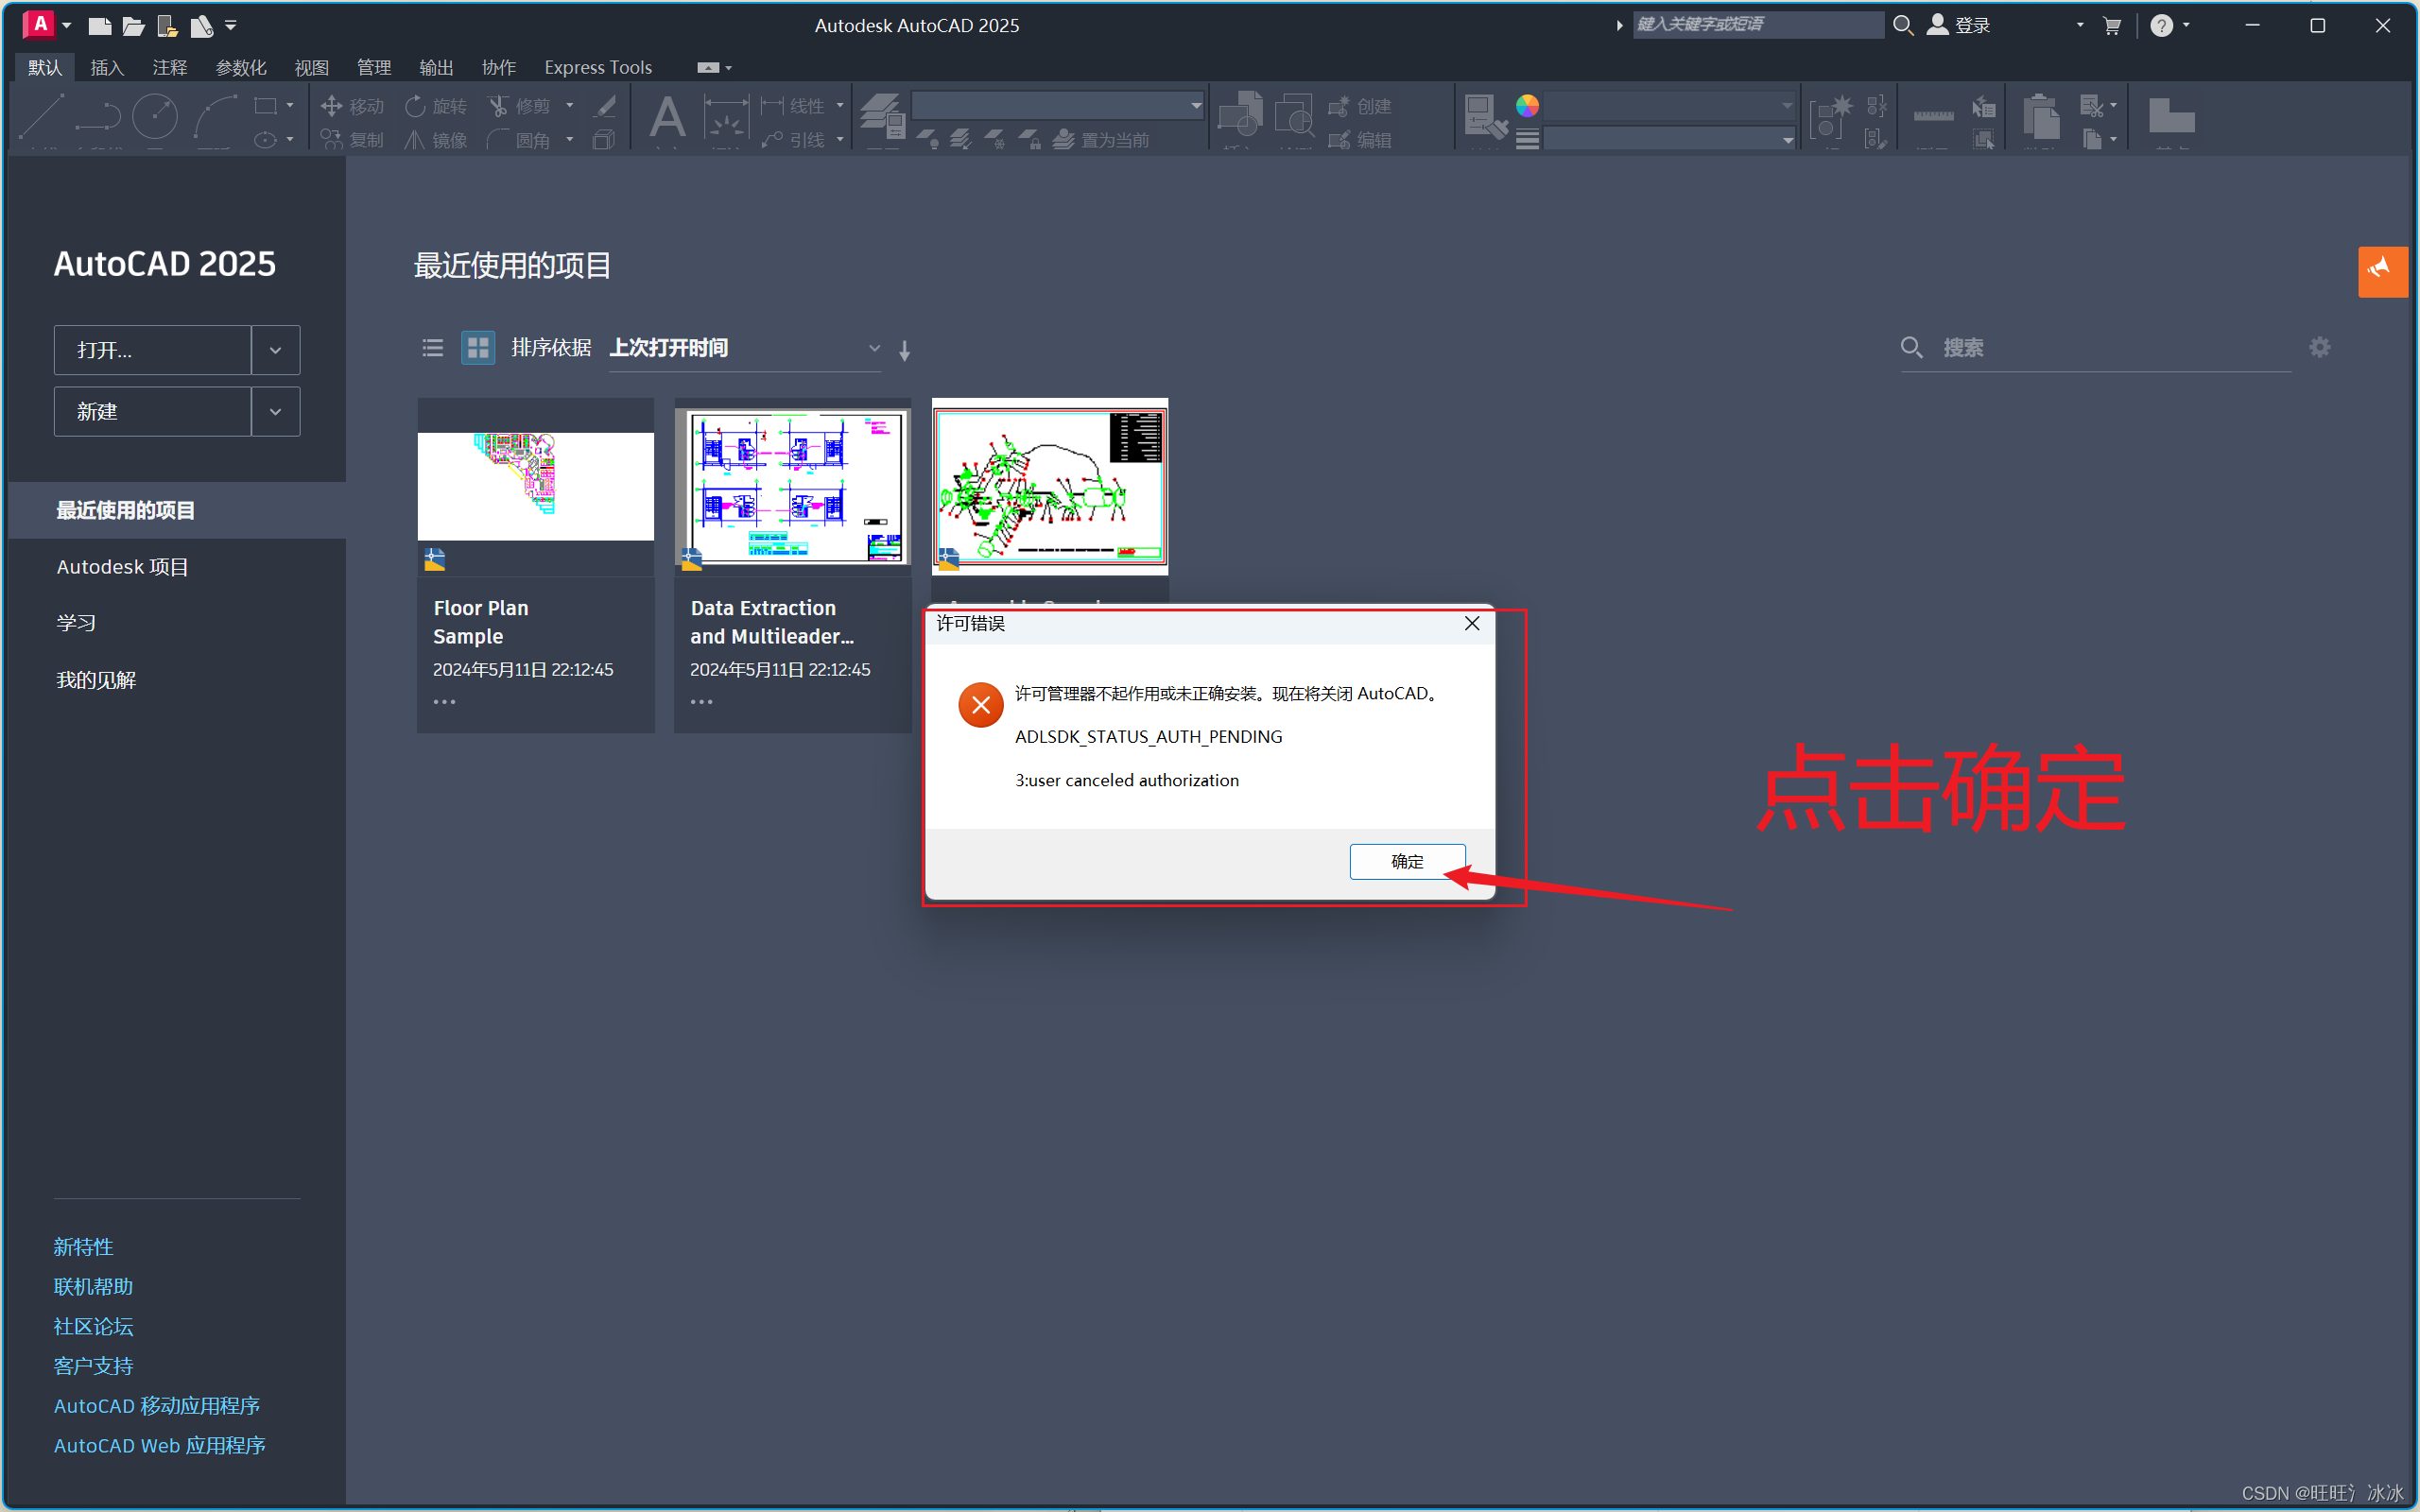This screenshot has width=2420, height=1512.
Task: Switch recent projects to grid view
Action: click(x=478, y=348)
